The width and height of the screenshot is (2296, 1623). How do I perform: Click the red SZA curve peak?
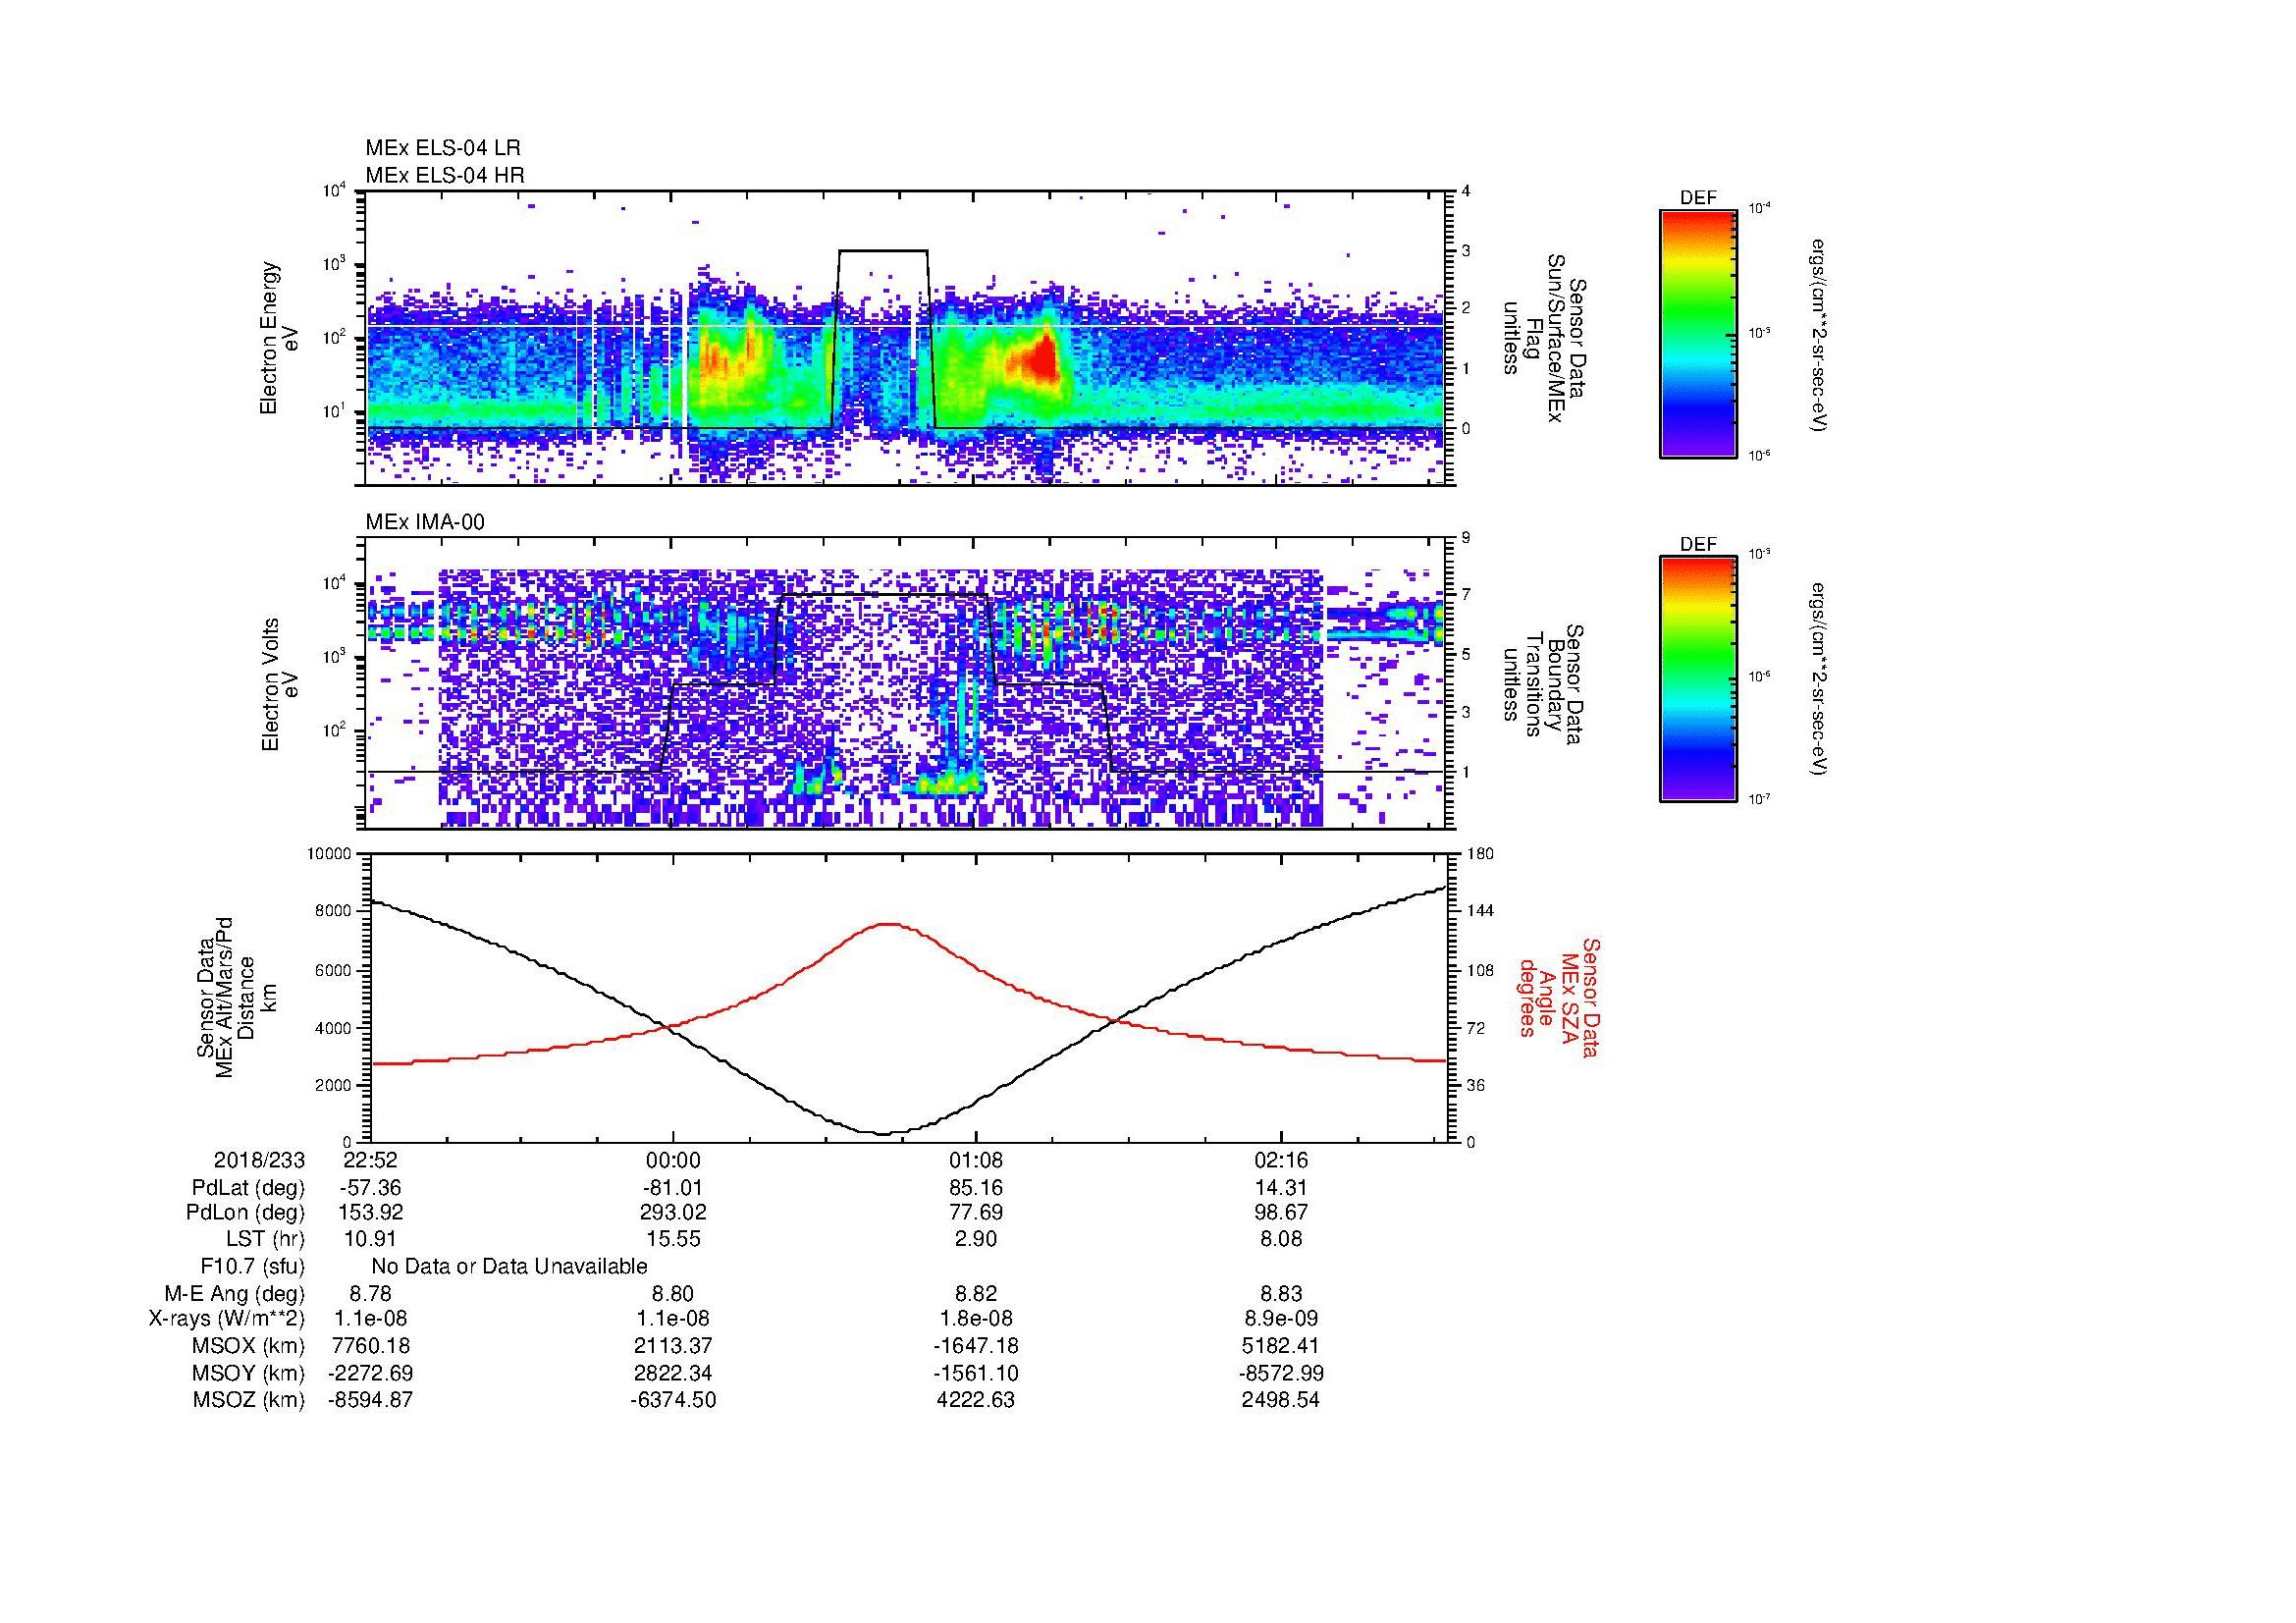pyautogui.click(x=887, y=925)
